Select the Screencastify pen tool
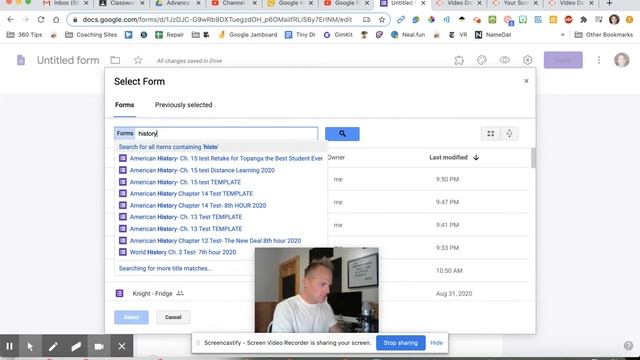 click(53, 347)
